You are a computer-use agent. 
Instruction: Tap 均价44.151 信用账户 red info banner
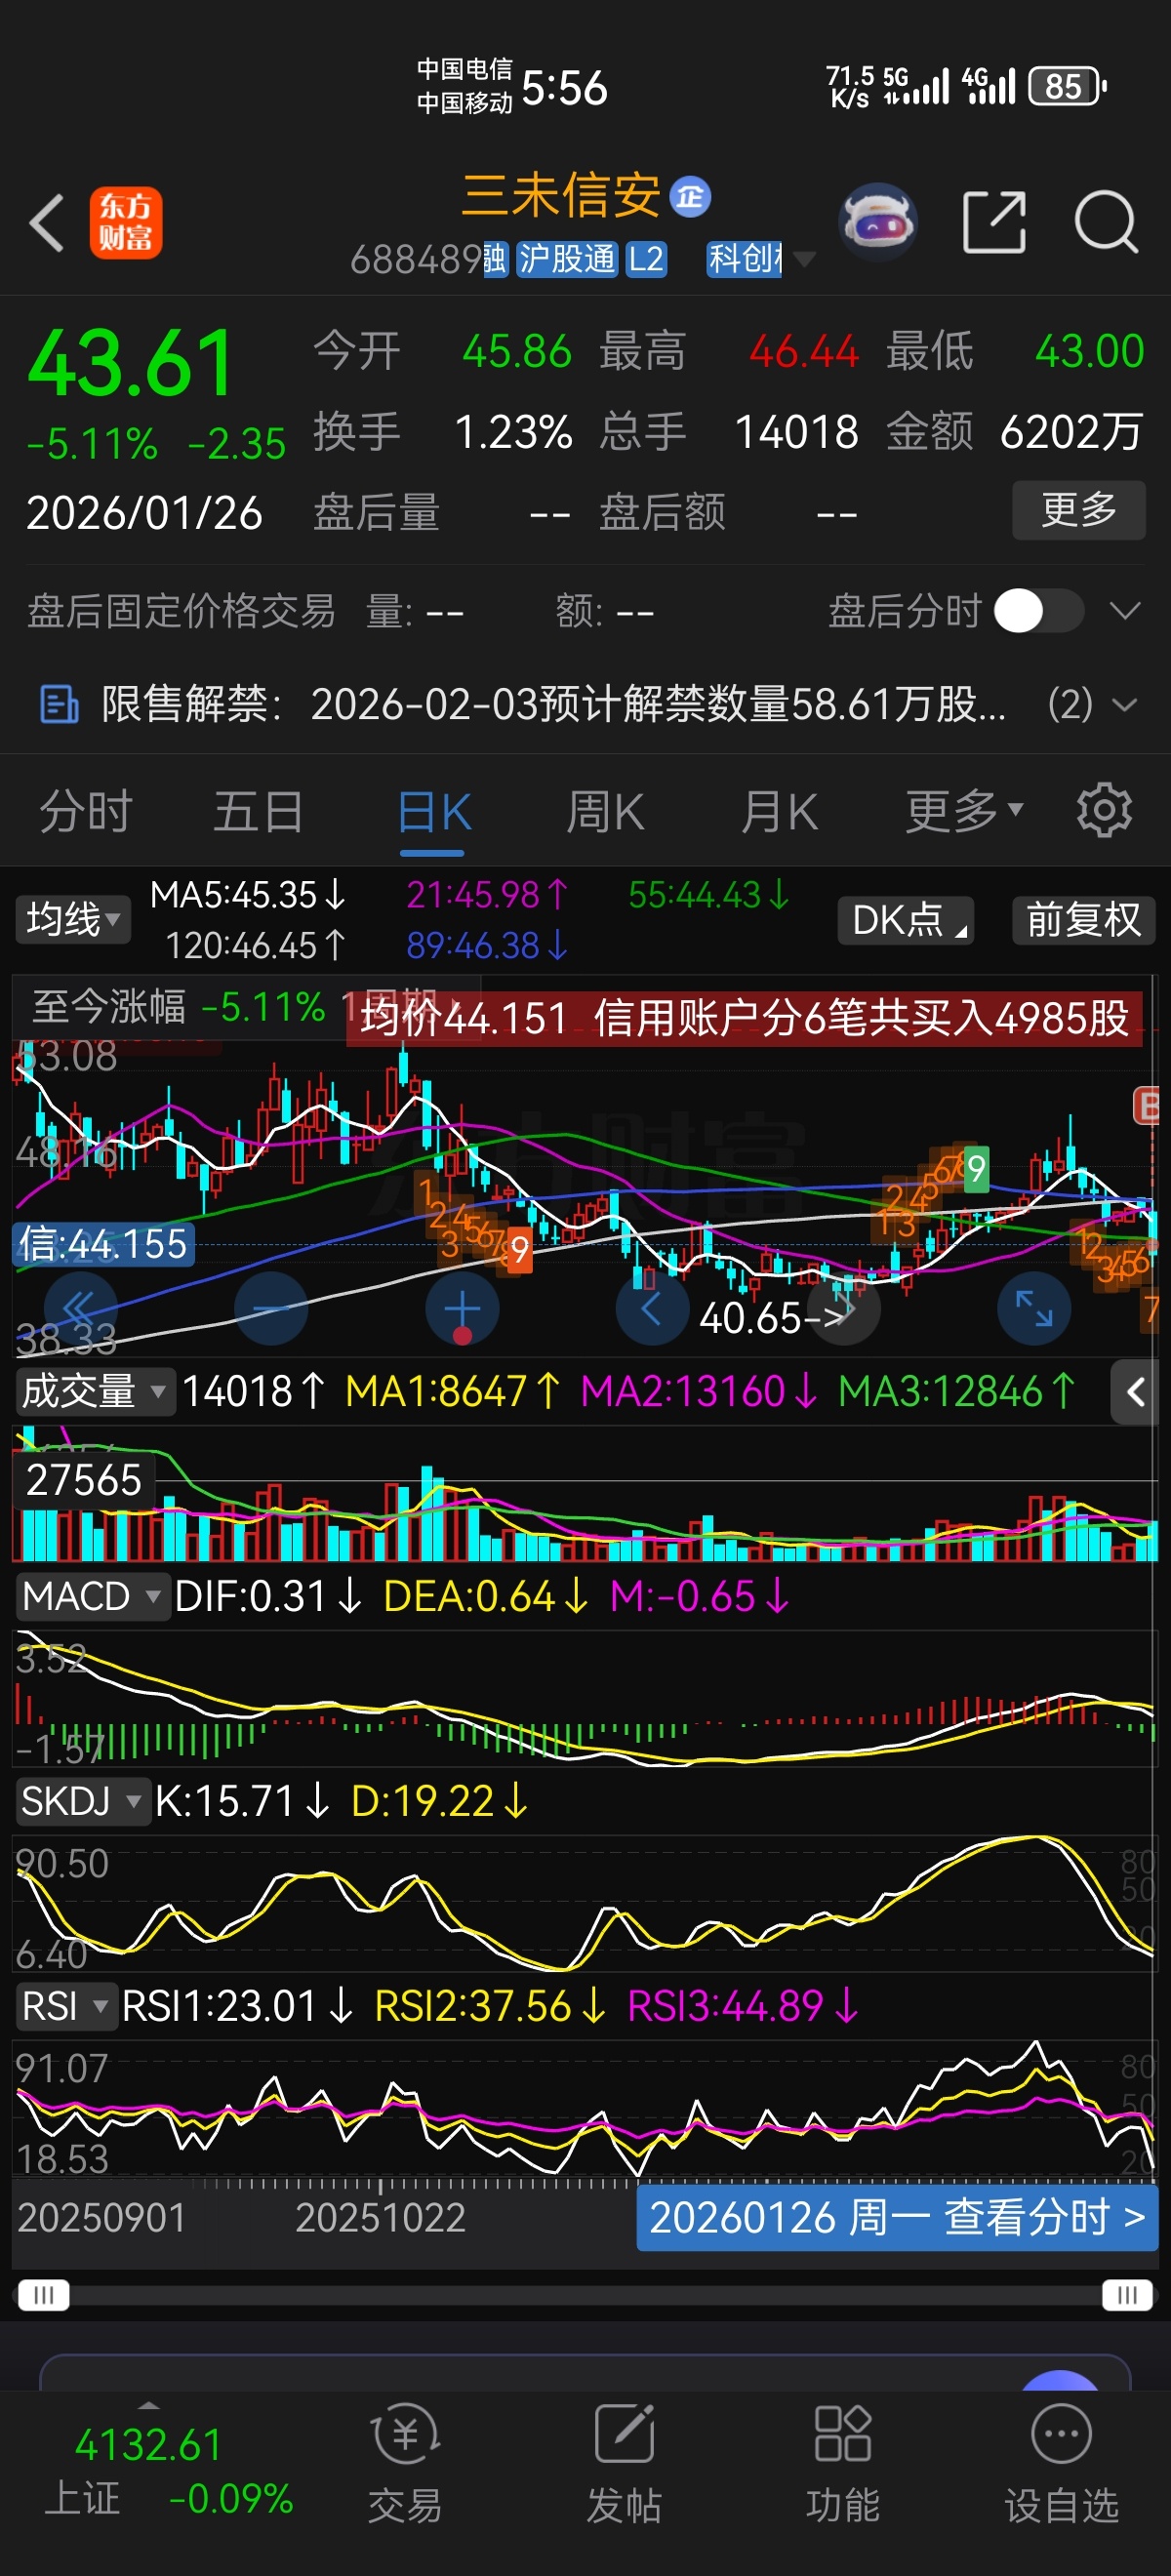[745, 1018]
